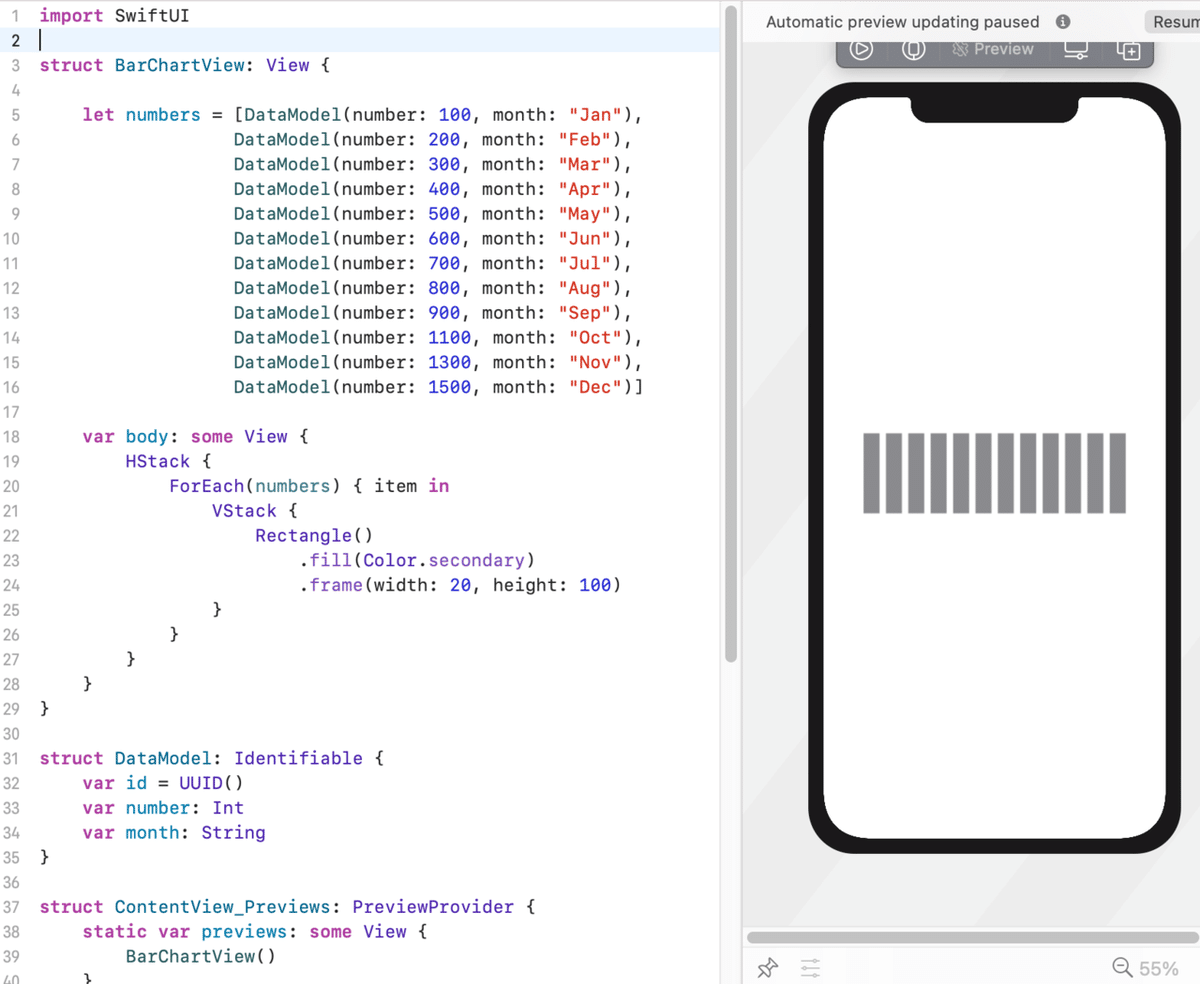Pin the preview with the pushpin icon
This screenshot has height=984, width=1200.
pyautogui.click(x=767, y=967)
